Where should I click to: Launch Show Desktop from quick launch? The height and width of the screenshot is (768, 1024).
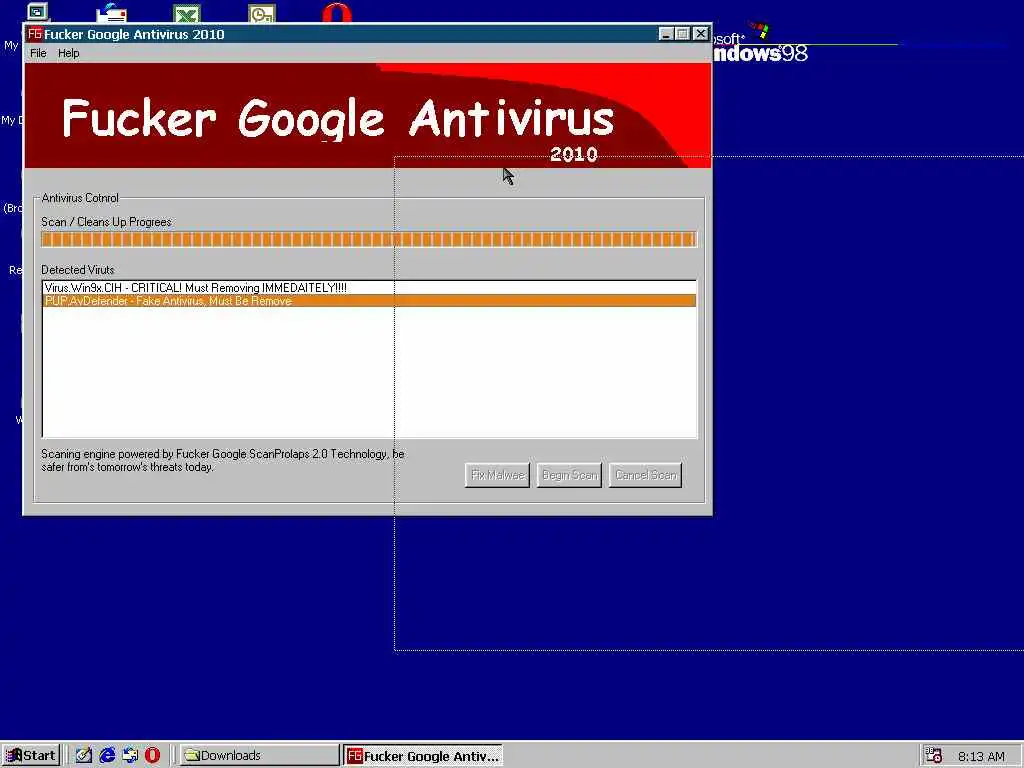84,756
